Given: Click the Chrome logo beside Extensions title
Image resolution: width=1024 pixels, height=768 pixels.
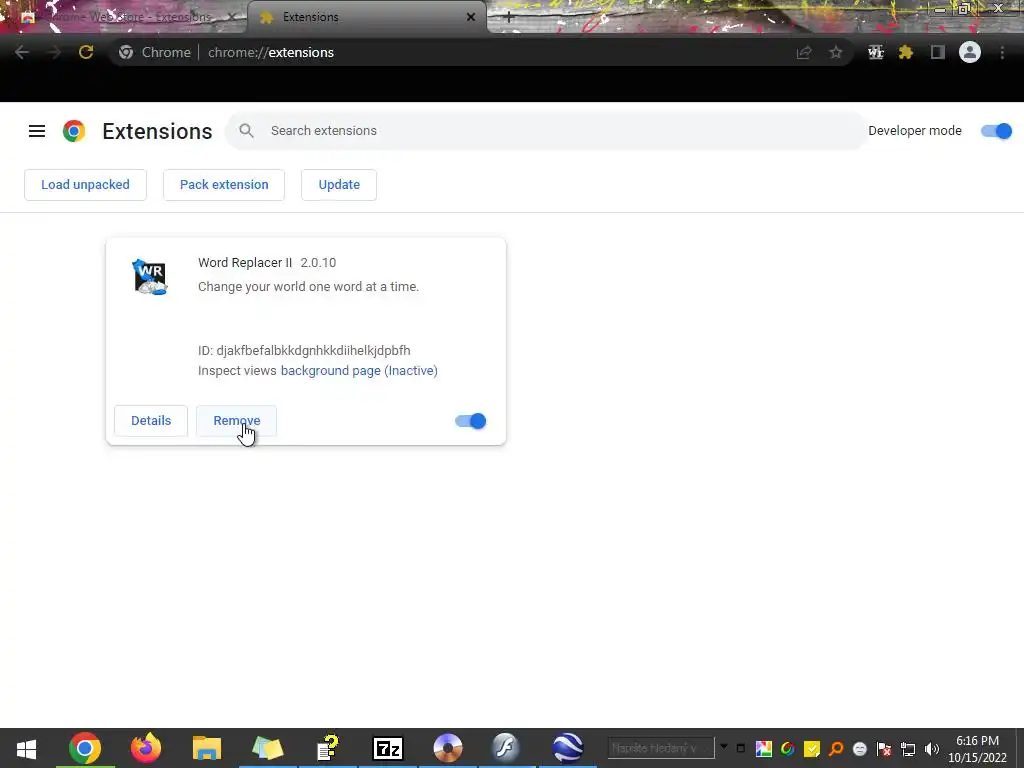Looking at the screenshot, I should click(x=74, y=131).
